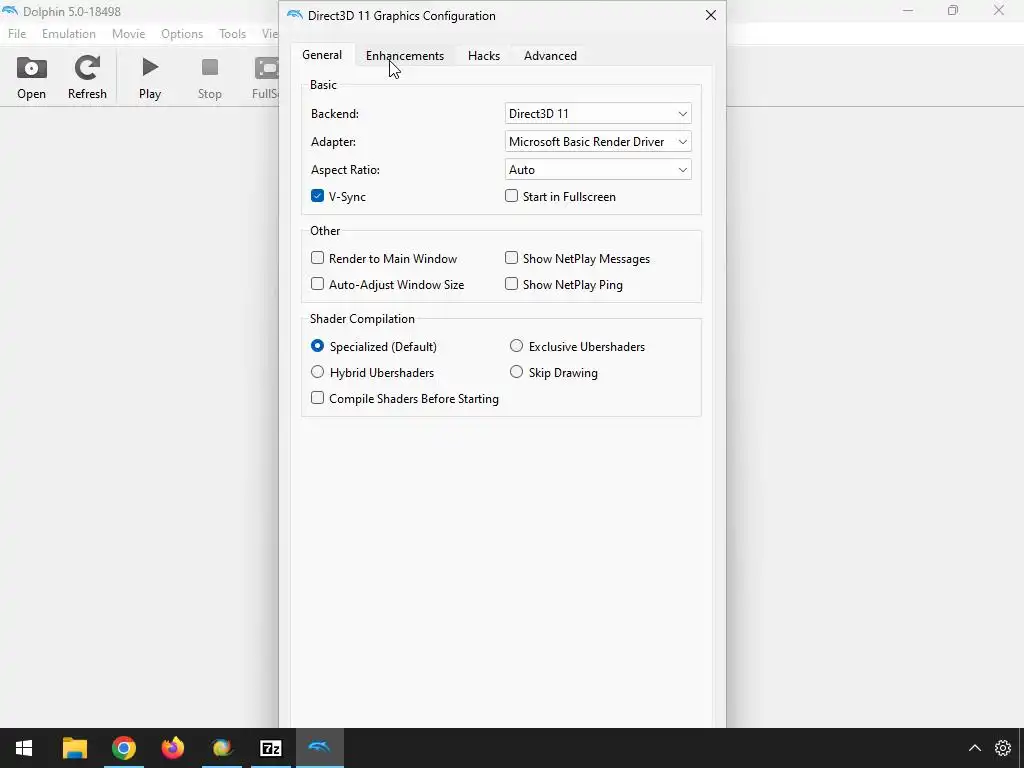Open the settings gear in the system tray

point(1002,748)
